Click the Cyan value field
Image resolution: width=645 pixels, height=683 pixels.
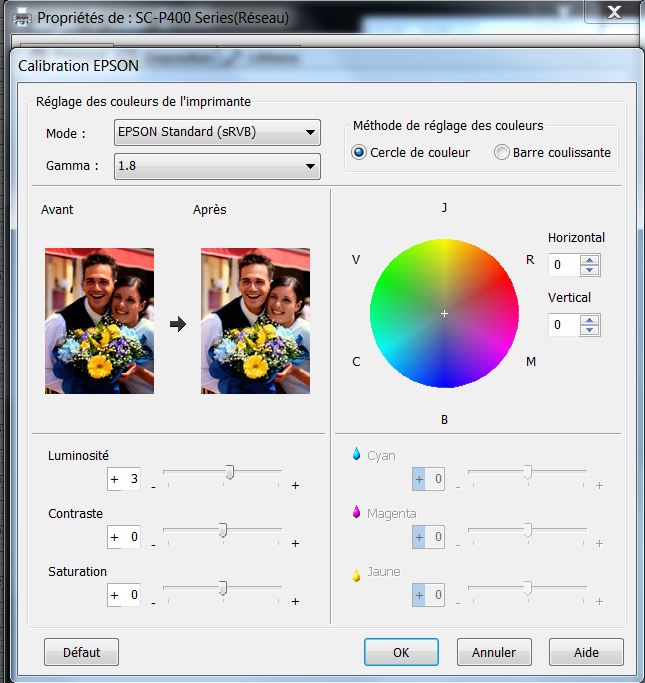tap(428, 479)
